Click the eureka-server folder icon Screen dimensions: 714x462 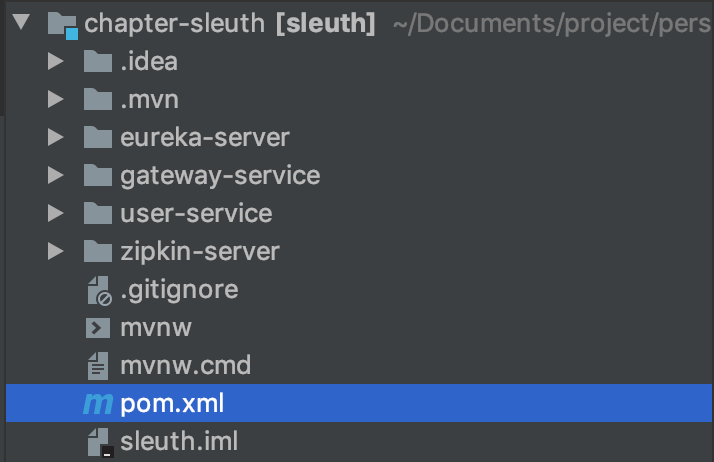point(98,137)
